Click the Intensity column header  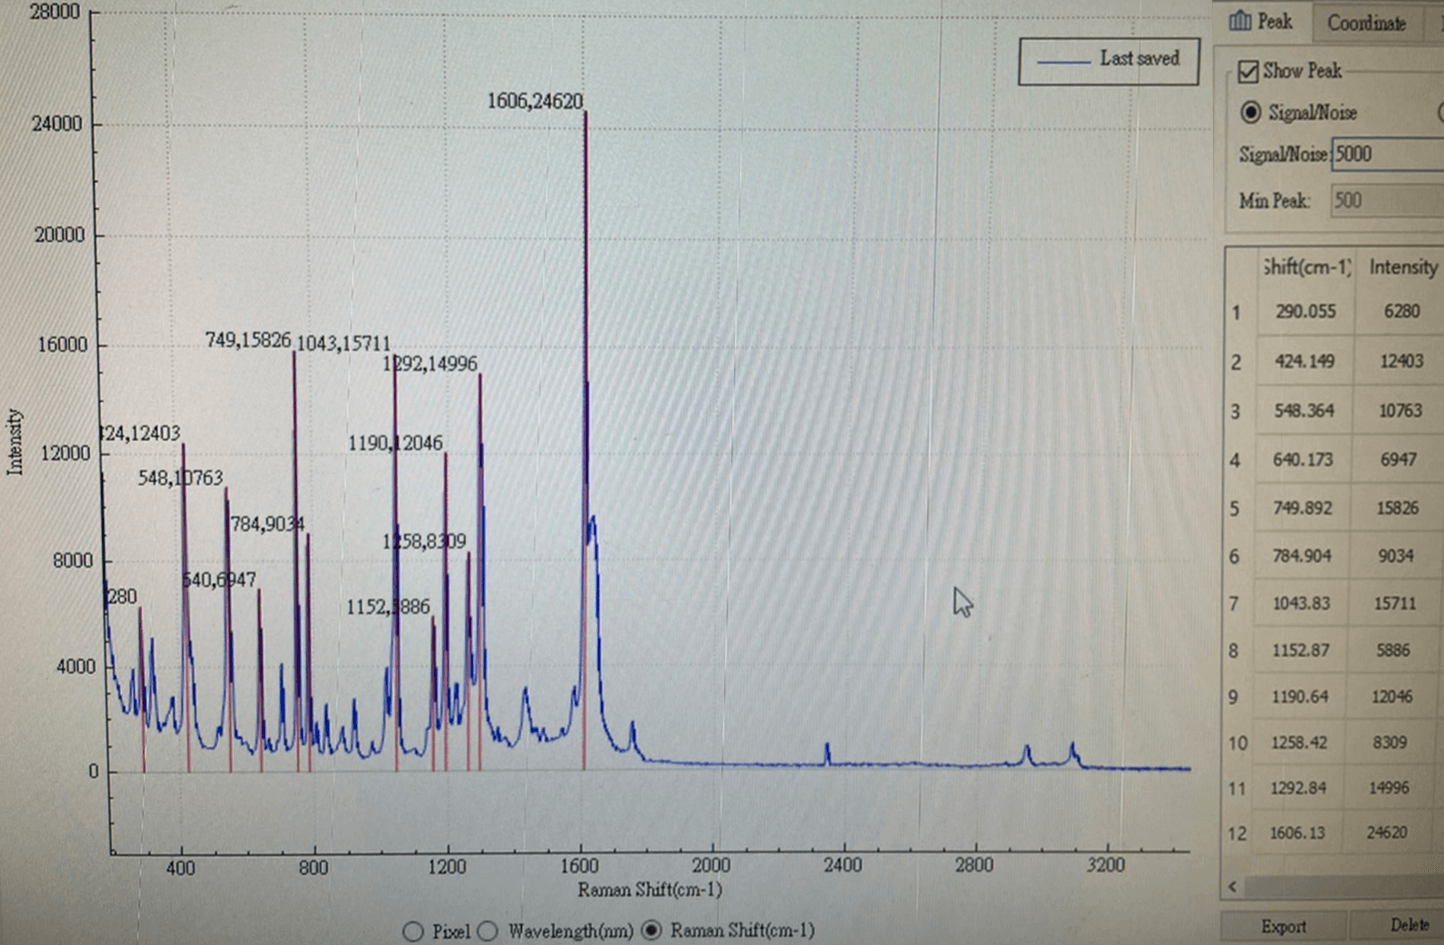click(x=1402, y=267)
